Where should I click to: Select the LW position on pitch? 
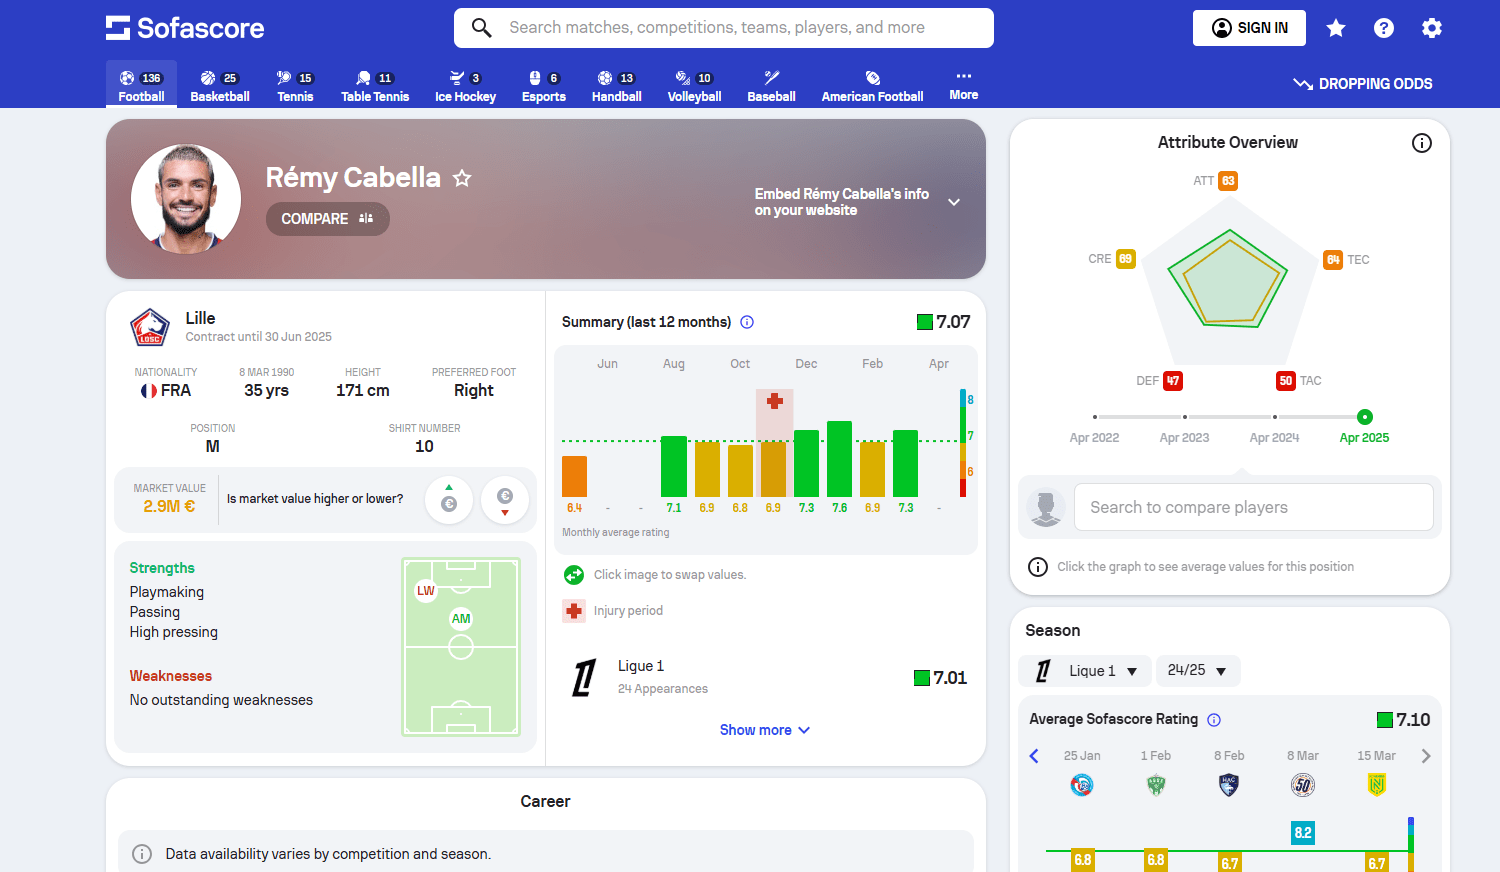[x=426, y=591]
